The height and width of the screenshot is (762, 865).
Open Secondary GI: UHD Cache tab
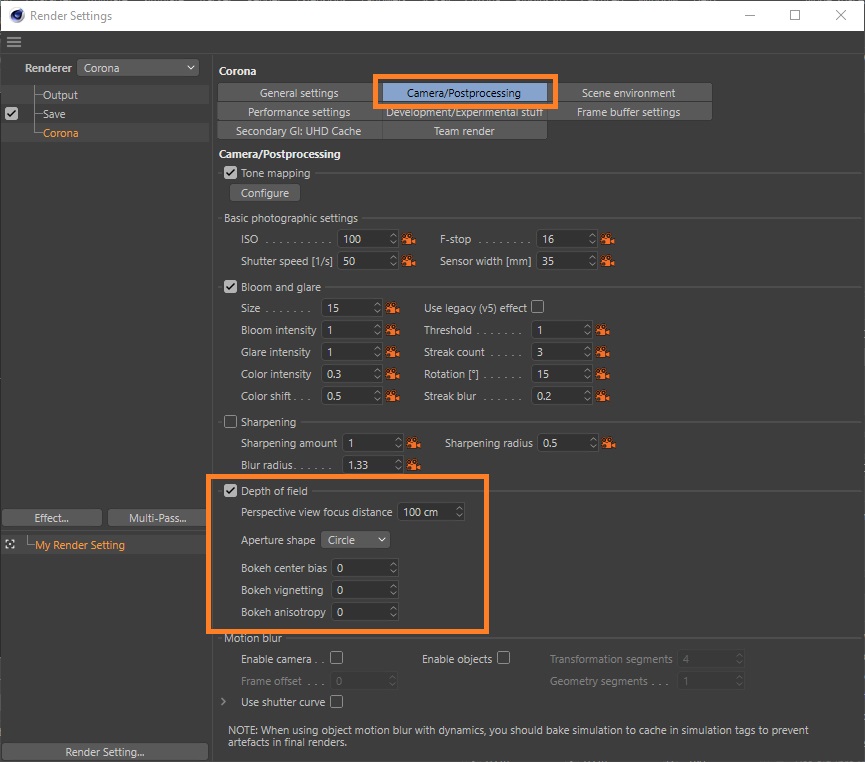(299, 131)
